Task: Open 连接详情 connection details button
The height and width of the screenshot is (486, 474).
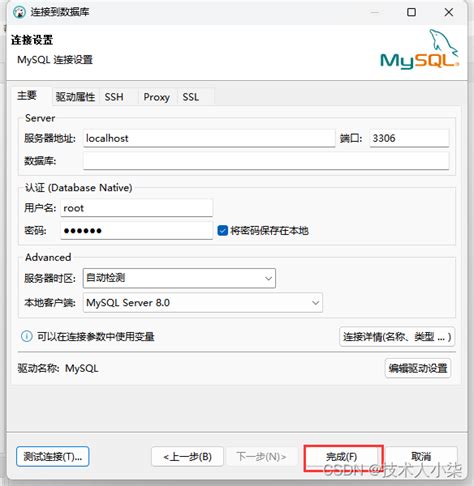Action: pos(397,337)
